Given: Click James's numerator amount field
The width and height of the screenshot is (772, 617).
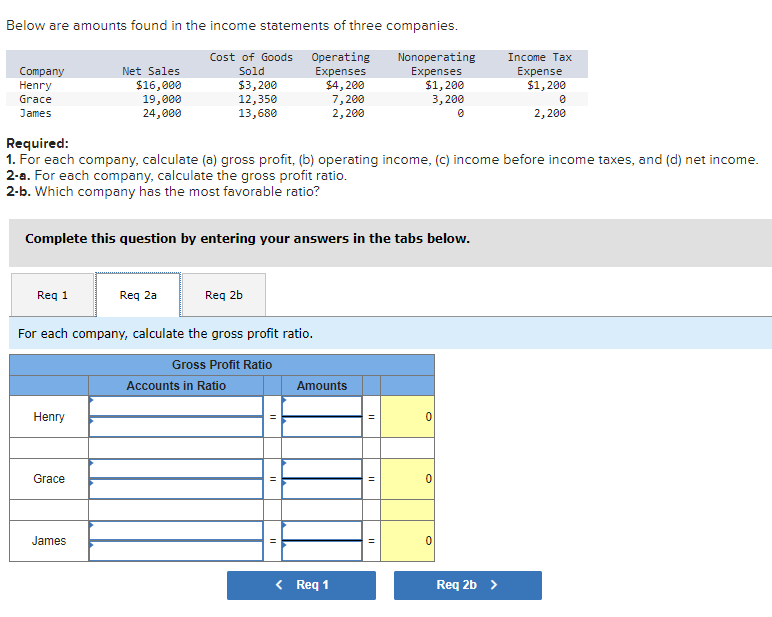Looking at the screenshot, I should 322,530.
